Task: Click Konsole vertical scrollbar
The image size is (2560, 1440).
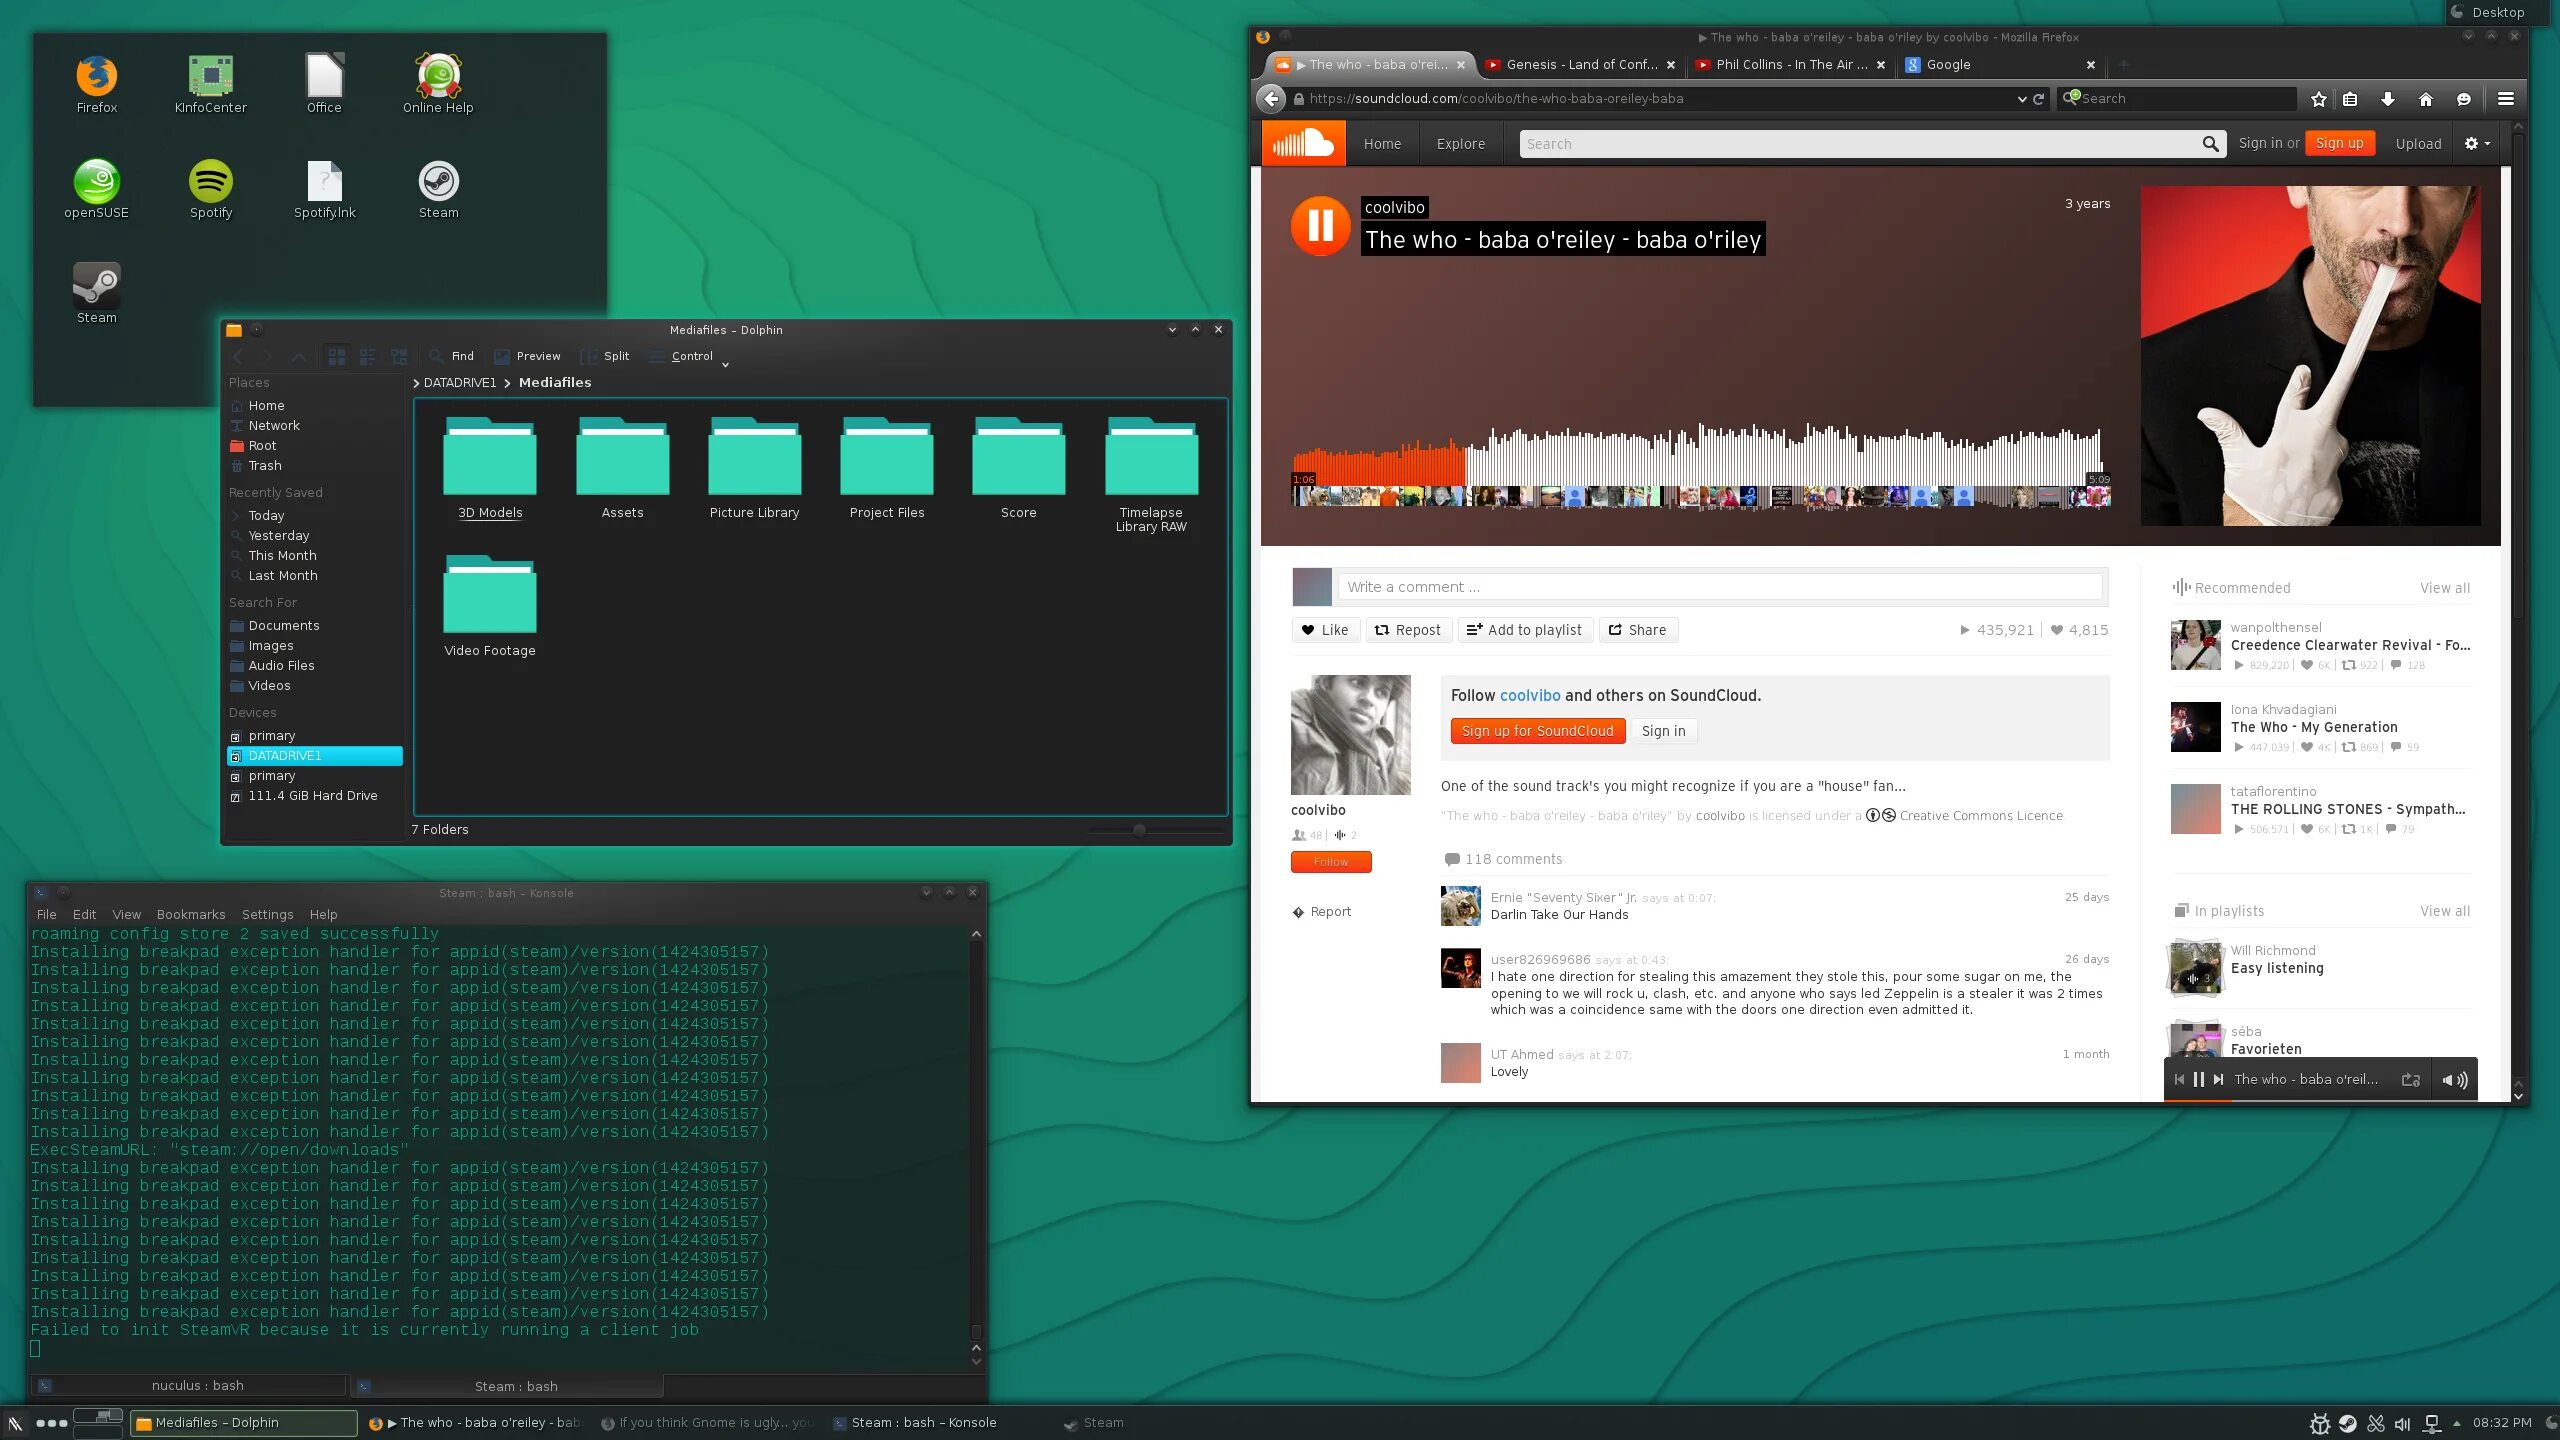Action: click(976, 1140)
